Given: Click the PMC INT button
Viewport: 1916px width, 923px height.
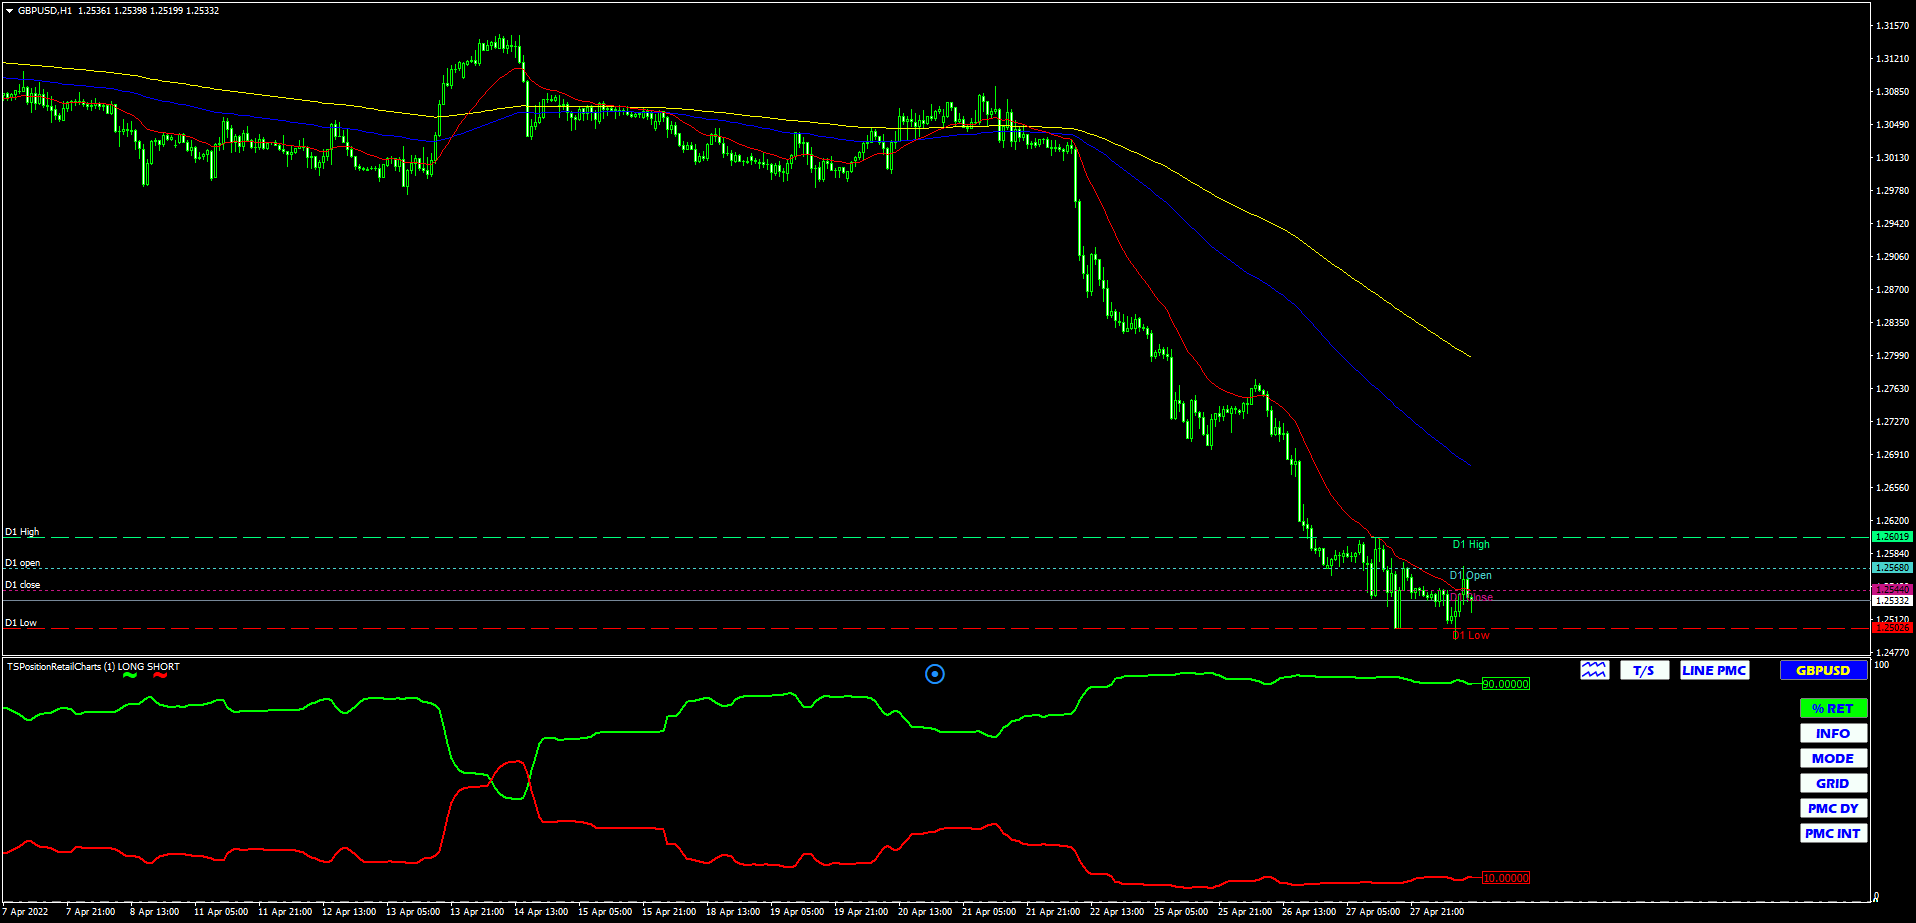Looking at the screenshot, I should (x=1833, y=833).
